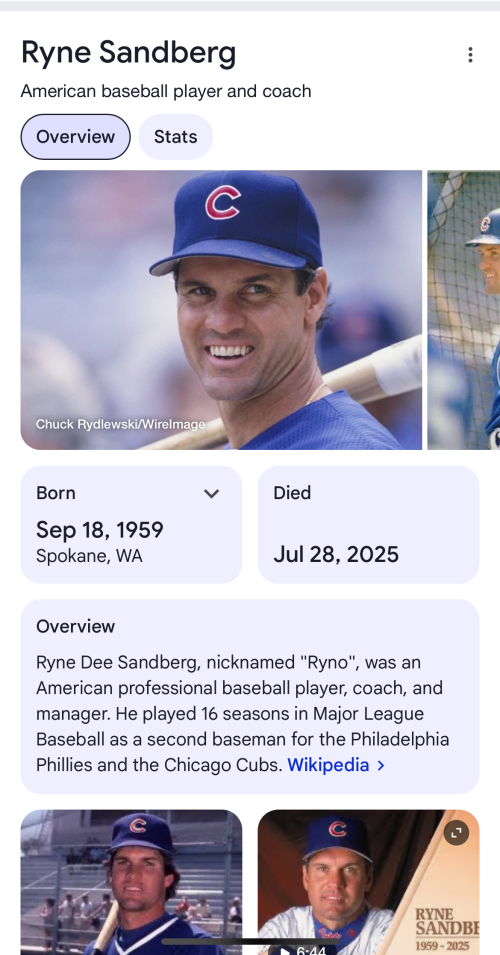Open the three-dot more options menu
Image resolution: width=500 pixels, height=955 pixels.
[x=470, y=55]
